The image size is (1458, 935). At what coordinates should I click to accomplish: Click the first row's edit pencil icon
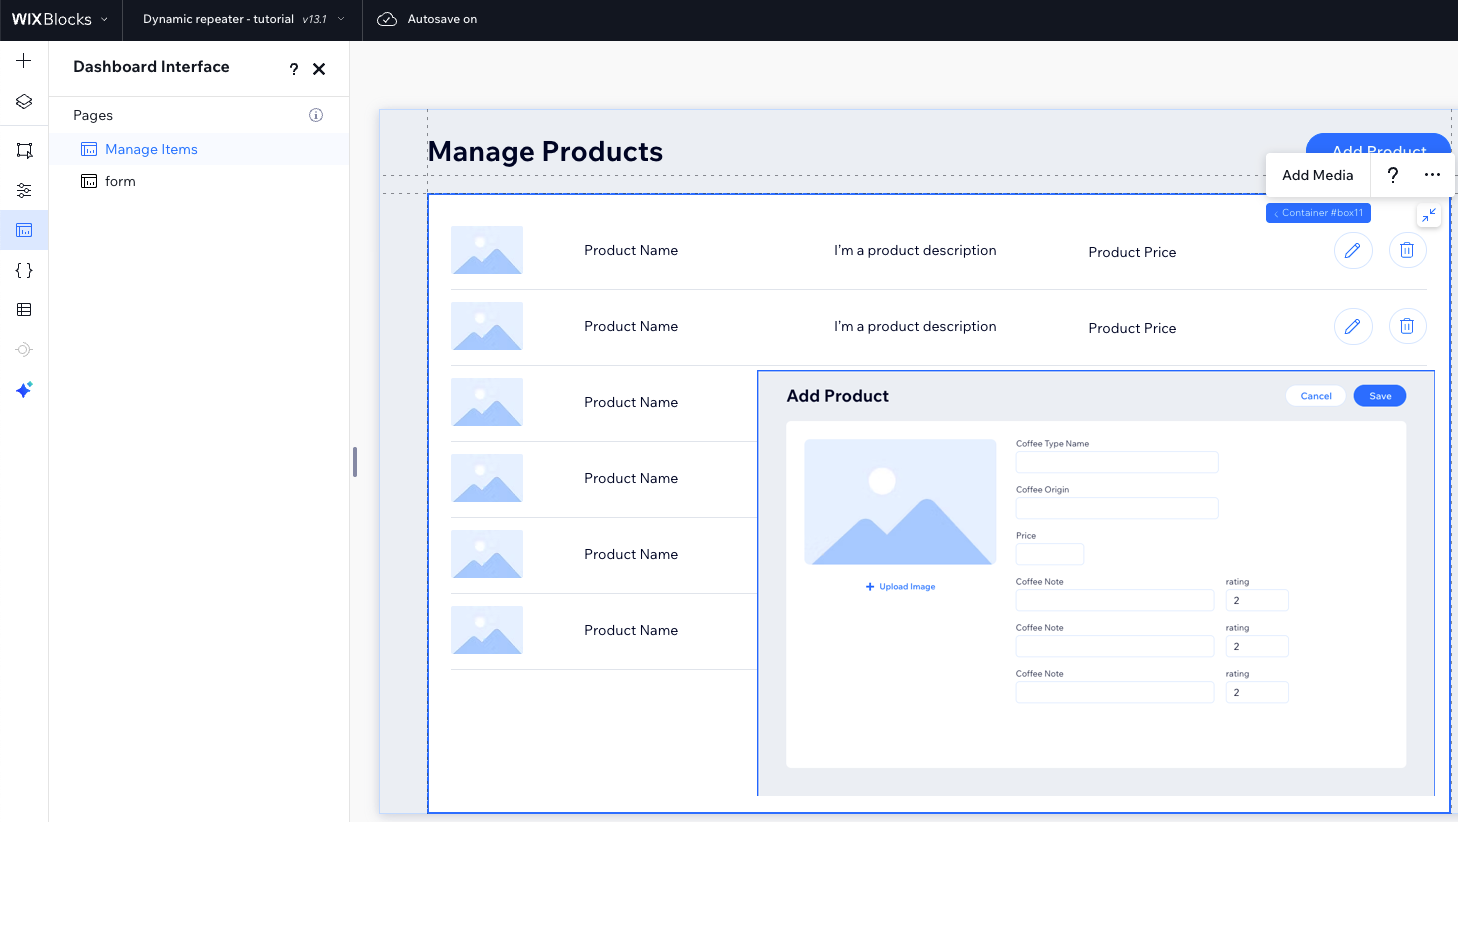click(1352, 251)
